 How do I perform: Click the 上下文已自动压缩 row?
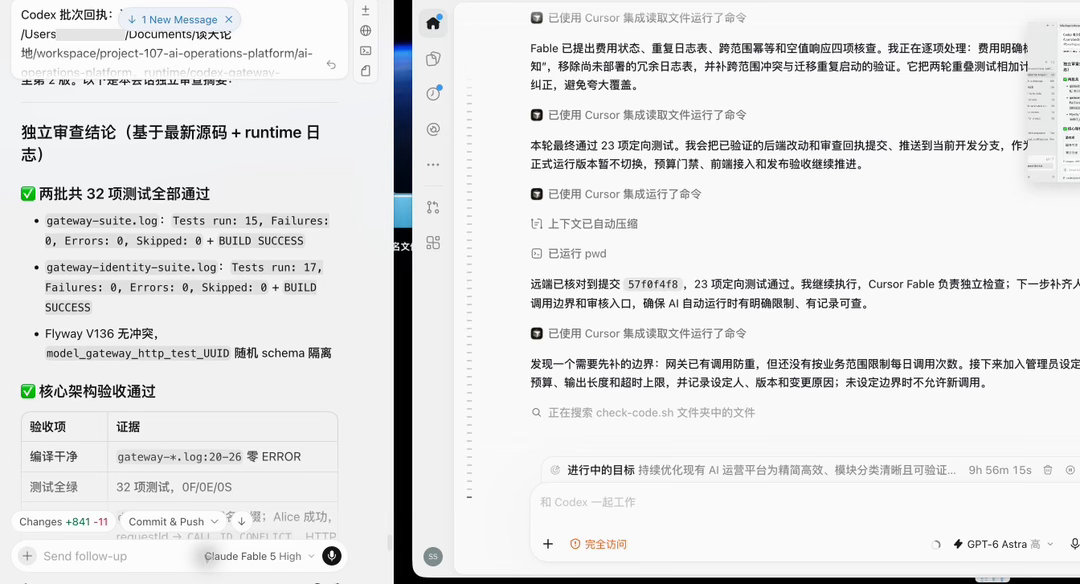click(584, 224)
